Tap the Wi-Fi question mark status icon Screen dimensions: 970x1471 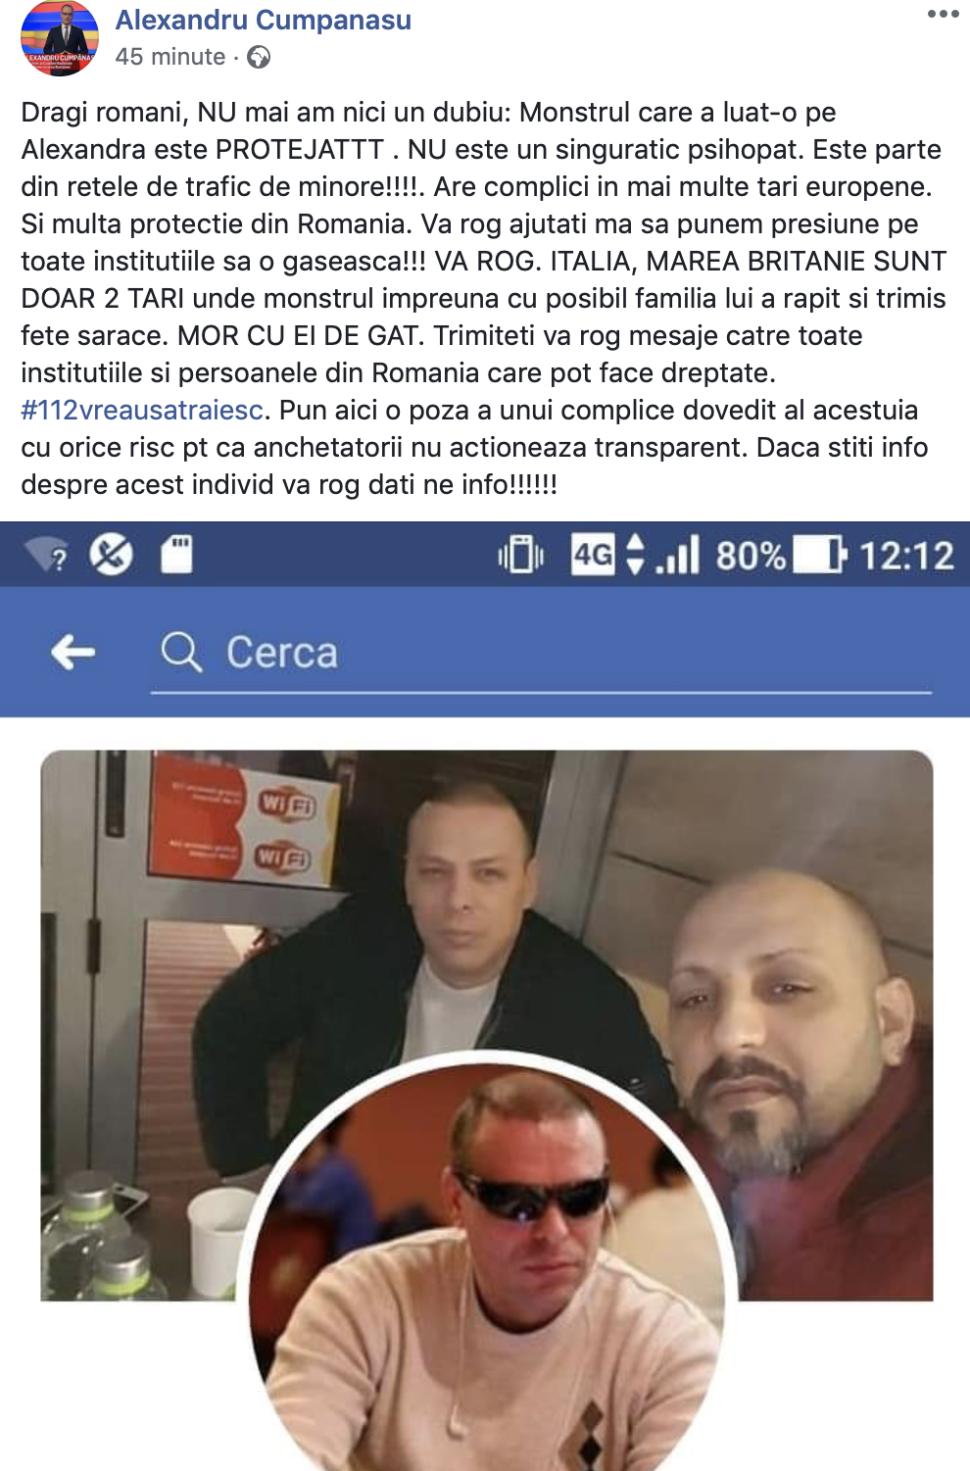(47, 554)
